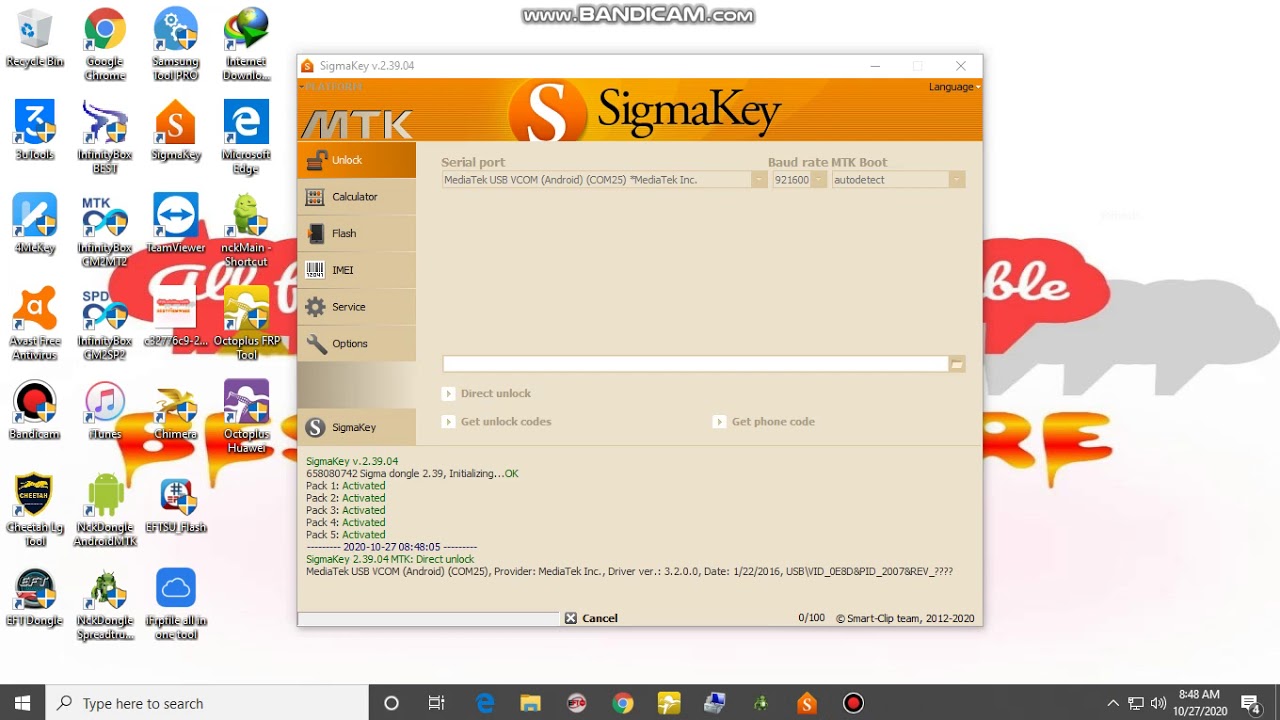This screenshot has width=1280, height=720.
Task: Click the SigmaKey progress bar
Action: (x=428, y=619)
